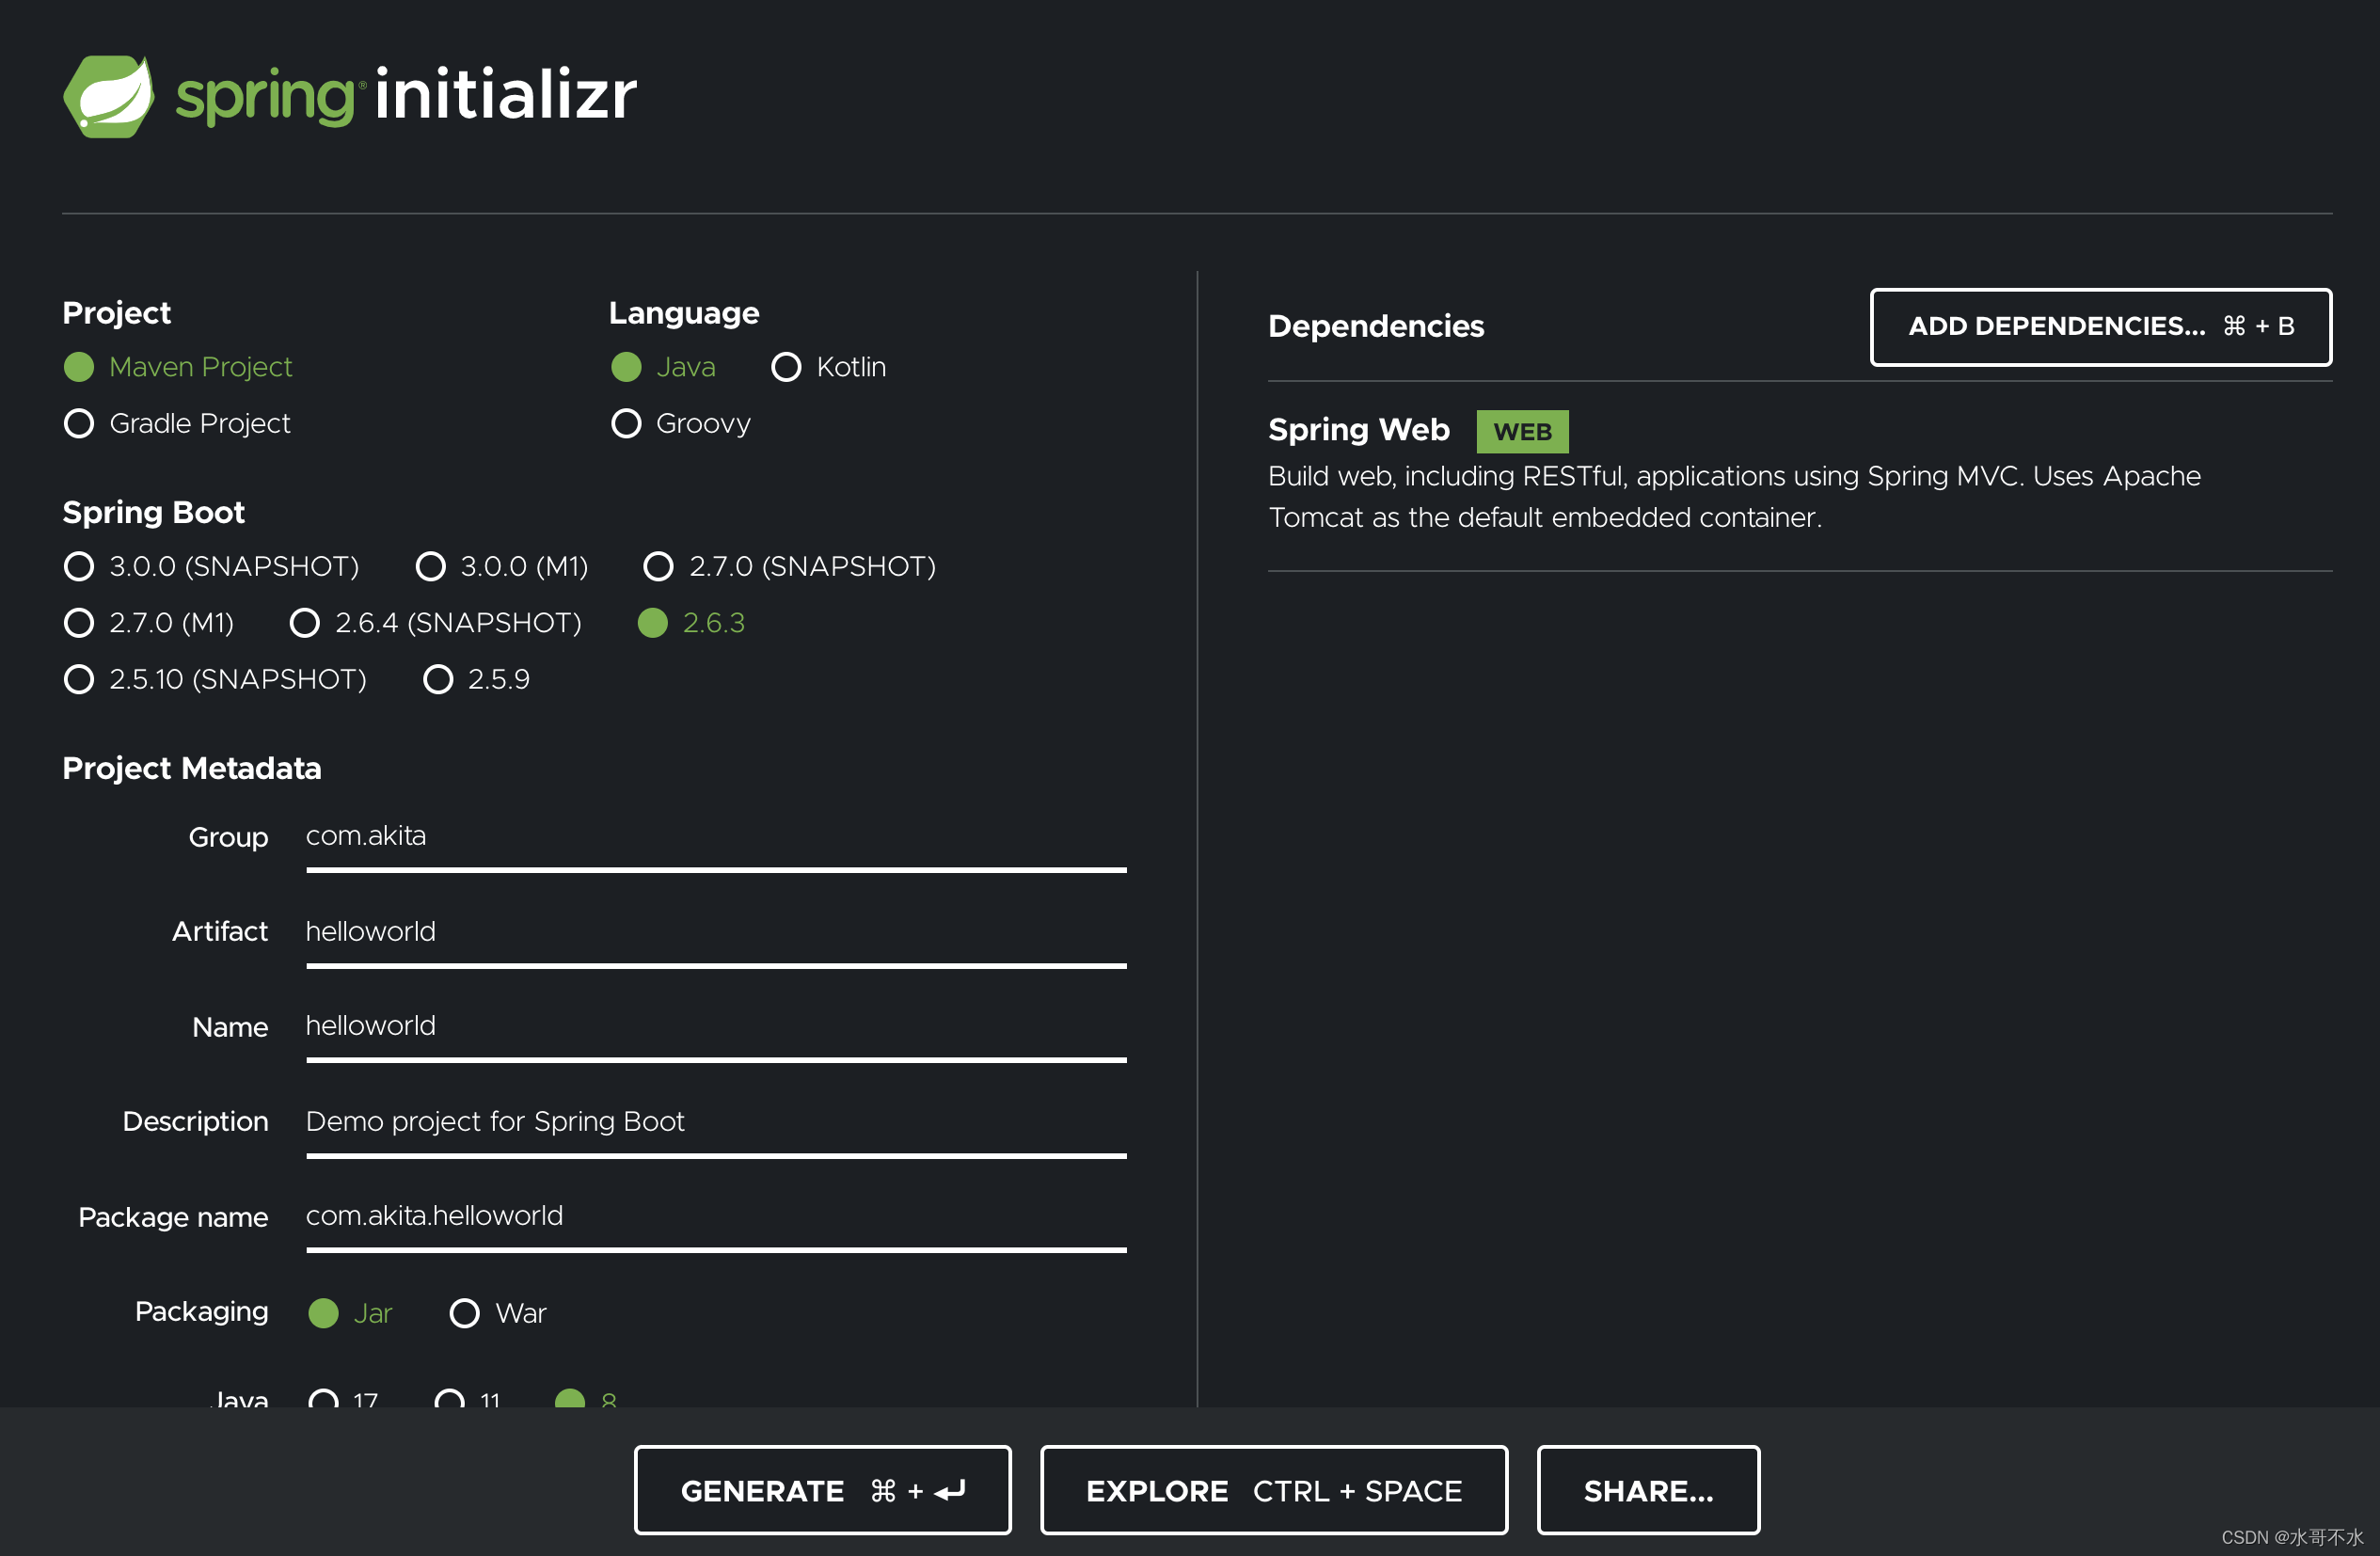The height and width of the screenshot is (1556, 2380).
Task: Click the spring initializr title text
Action: pyautogui.click(x=406, y=96)
